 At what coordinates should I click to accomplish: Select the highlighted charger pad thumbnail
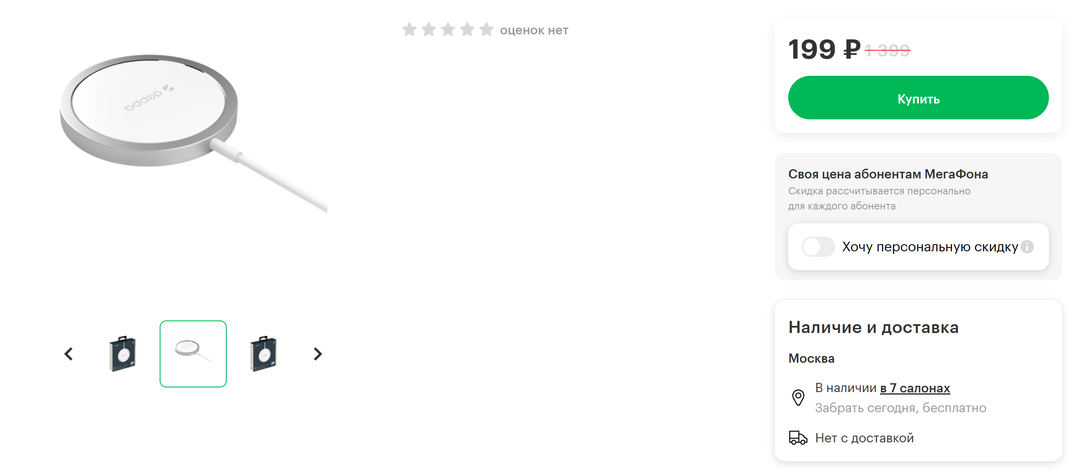click(193, 353)
